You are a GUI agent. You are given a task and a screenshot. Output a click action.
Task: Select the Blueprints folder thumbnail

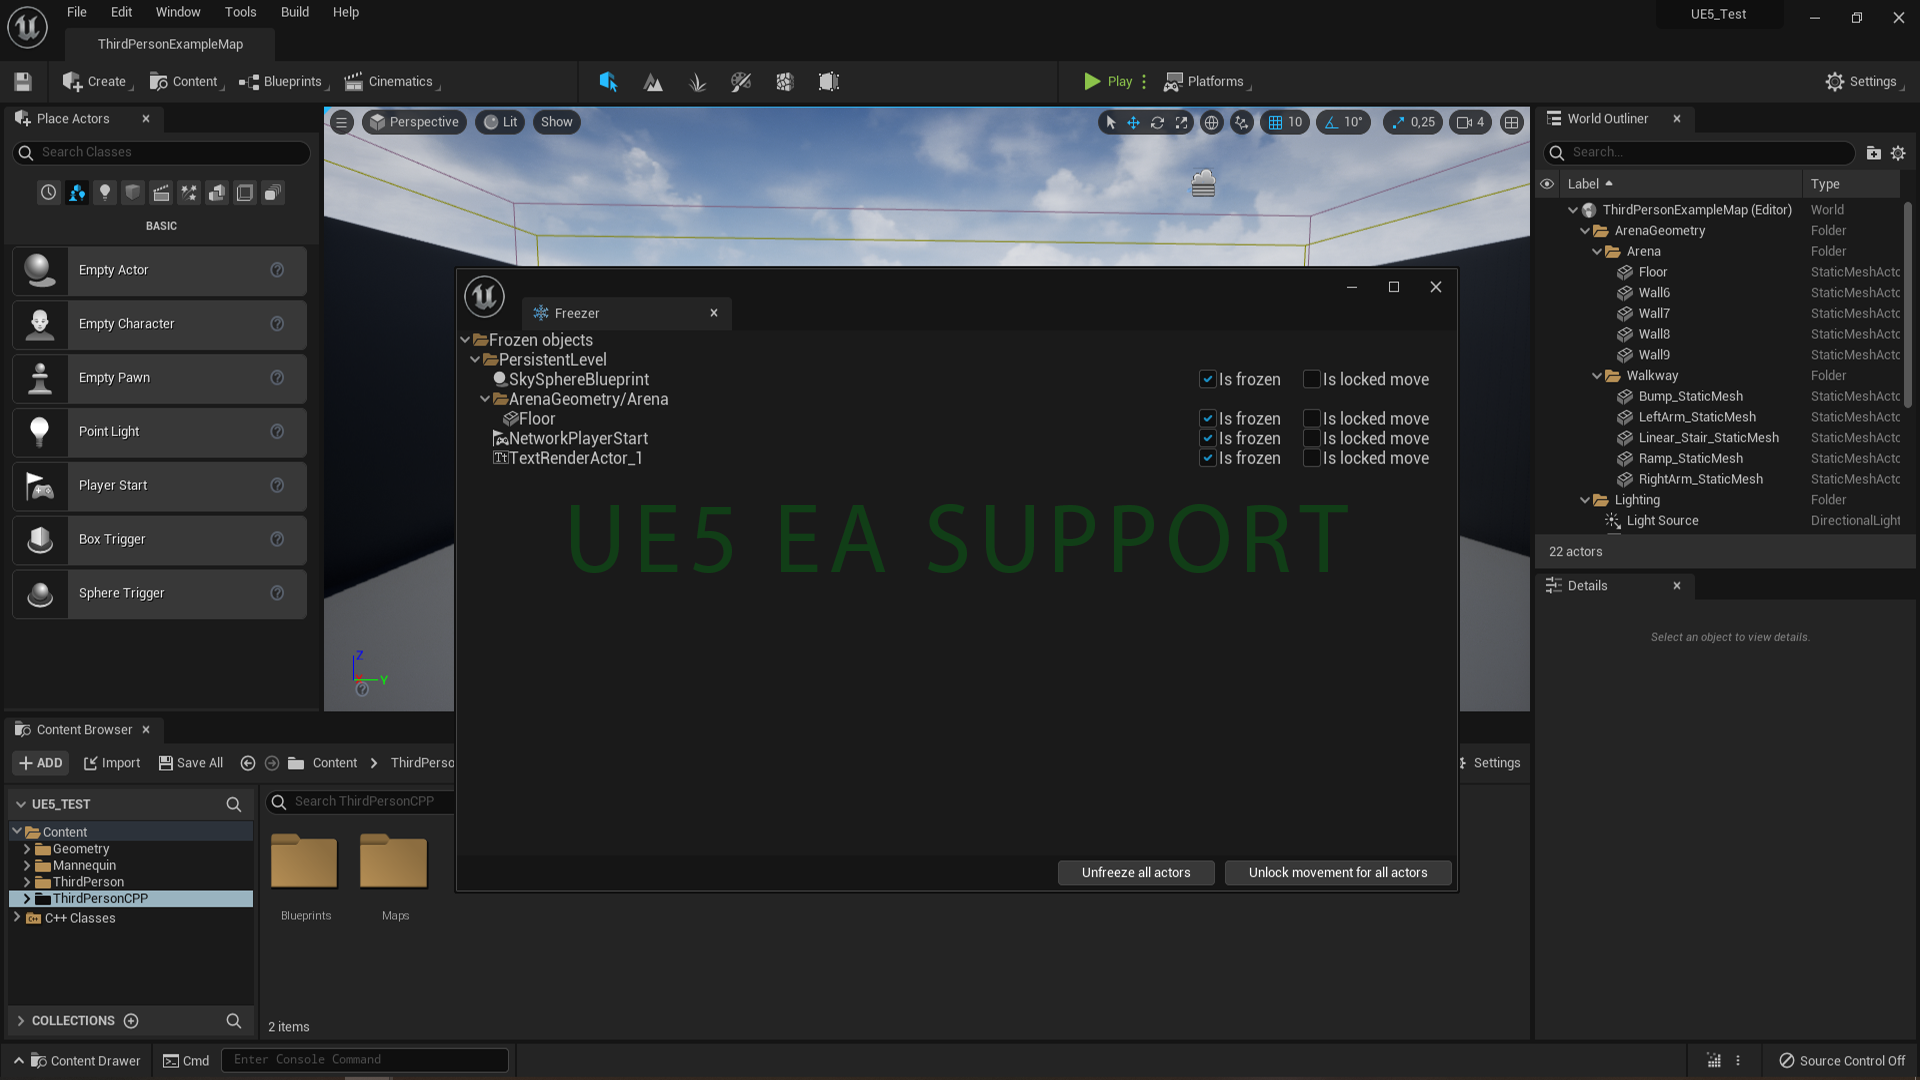305,860
